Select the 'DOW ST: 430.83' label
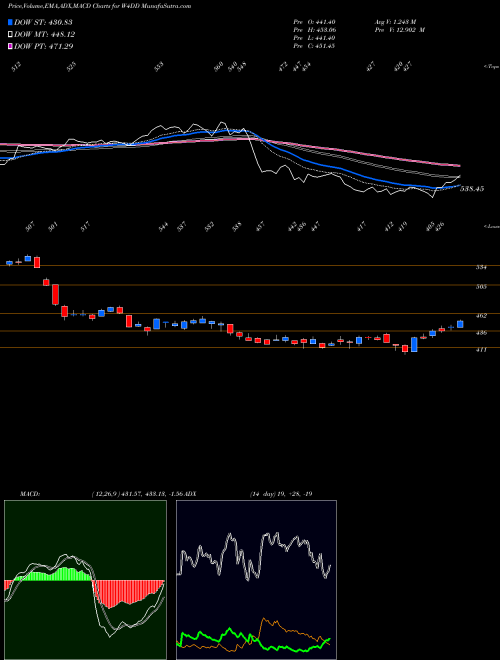The image size is (500, 660). 43,22
